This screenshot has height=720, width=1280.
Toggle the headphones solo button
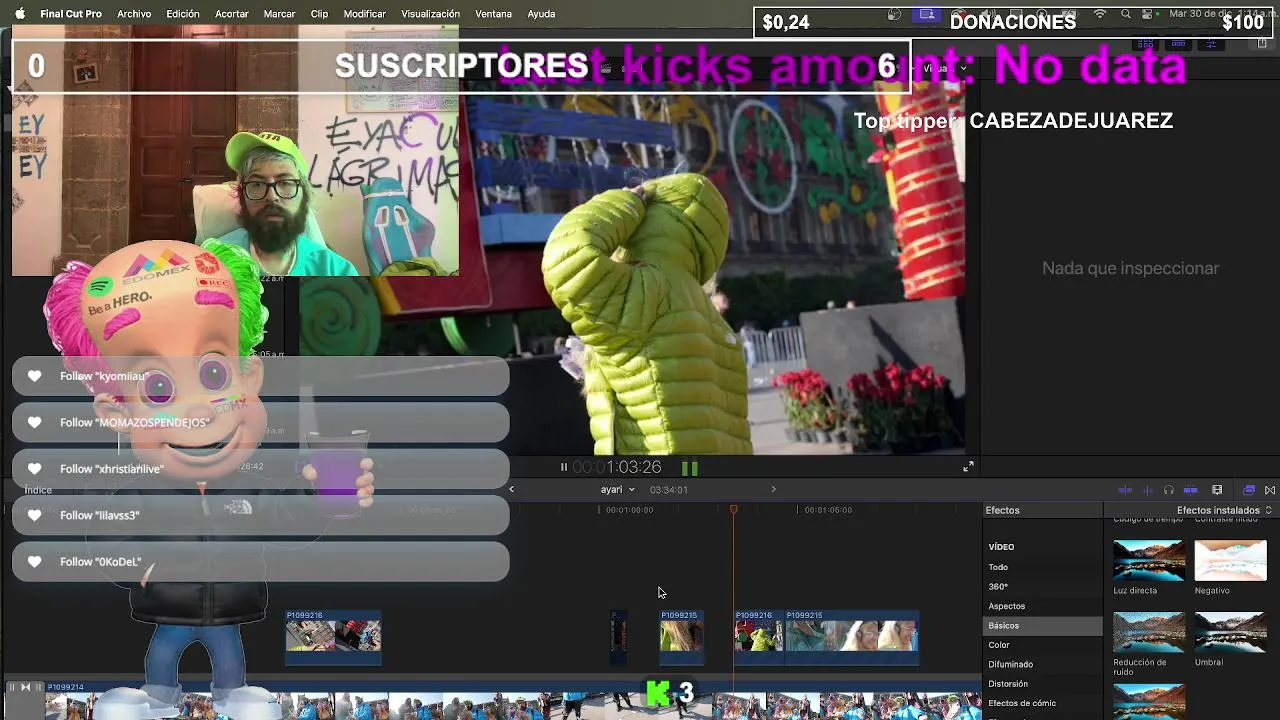click(1169, 490)
